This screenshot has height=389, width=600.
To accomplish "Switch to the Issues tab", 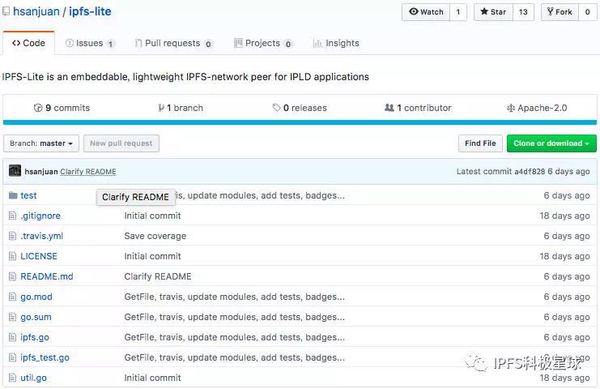I will (x=90, y=43).
